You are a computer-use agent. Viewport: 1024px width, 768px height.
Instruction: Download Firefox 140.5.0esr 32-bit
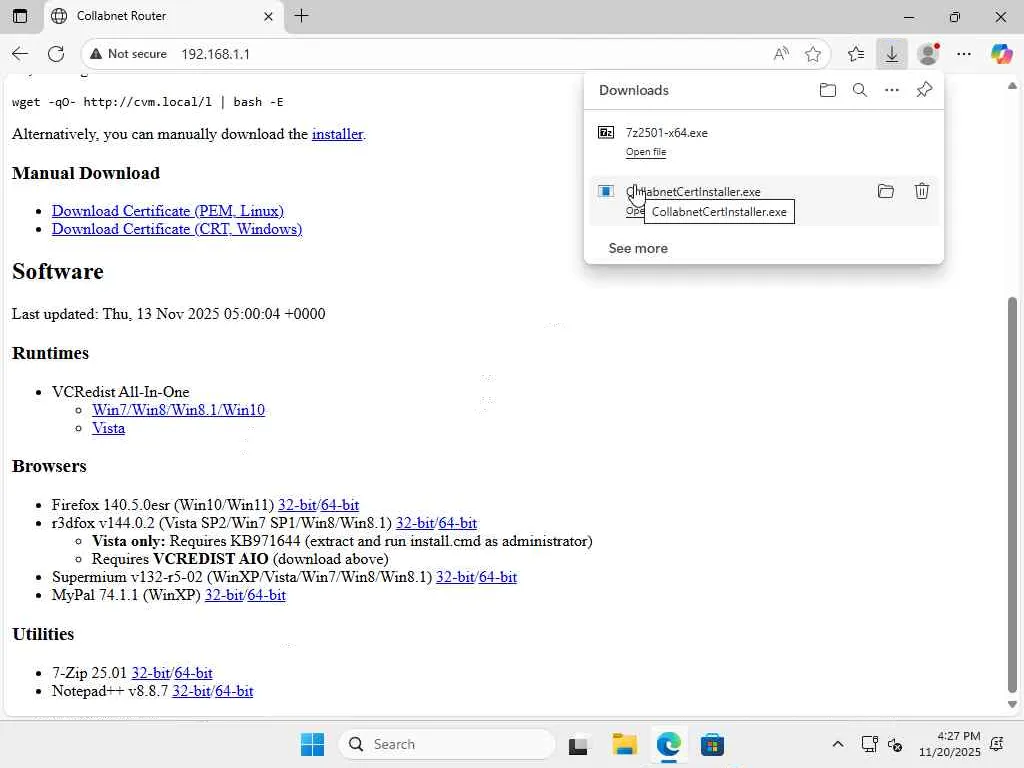(x=297, y=505)
